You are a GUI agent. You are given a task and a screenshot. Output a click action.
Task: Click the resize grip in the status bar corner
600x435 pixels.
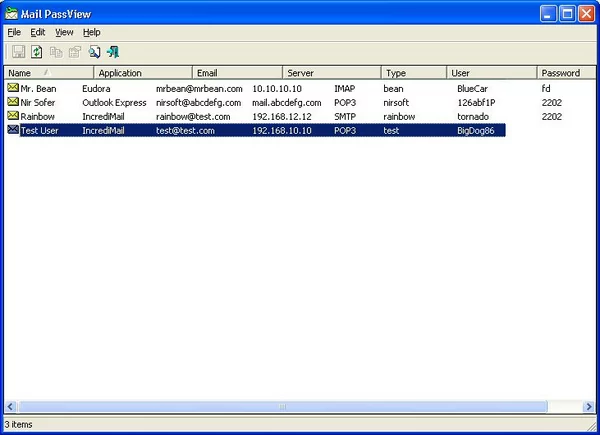pos(591,426)
